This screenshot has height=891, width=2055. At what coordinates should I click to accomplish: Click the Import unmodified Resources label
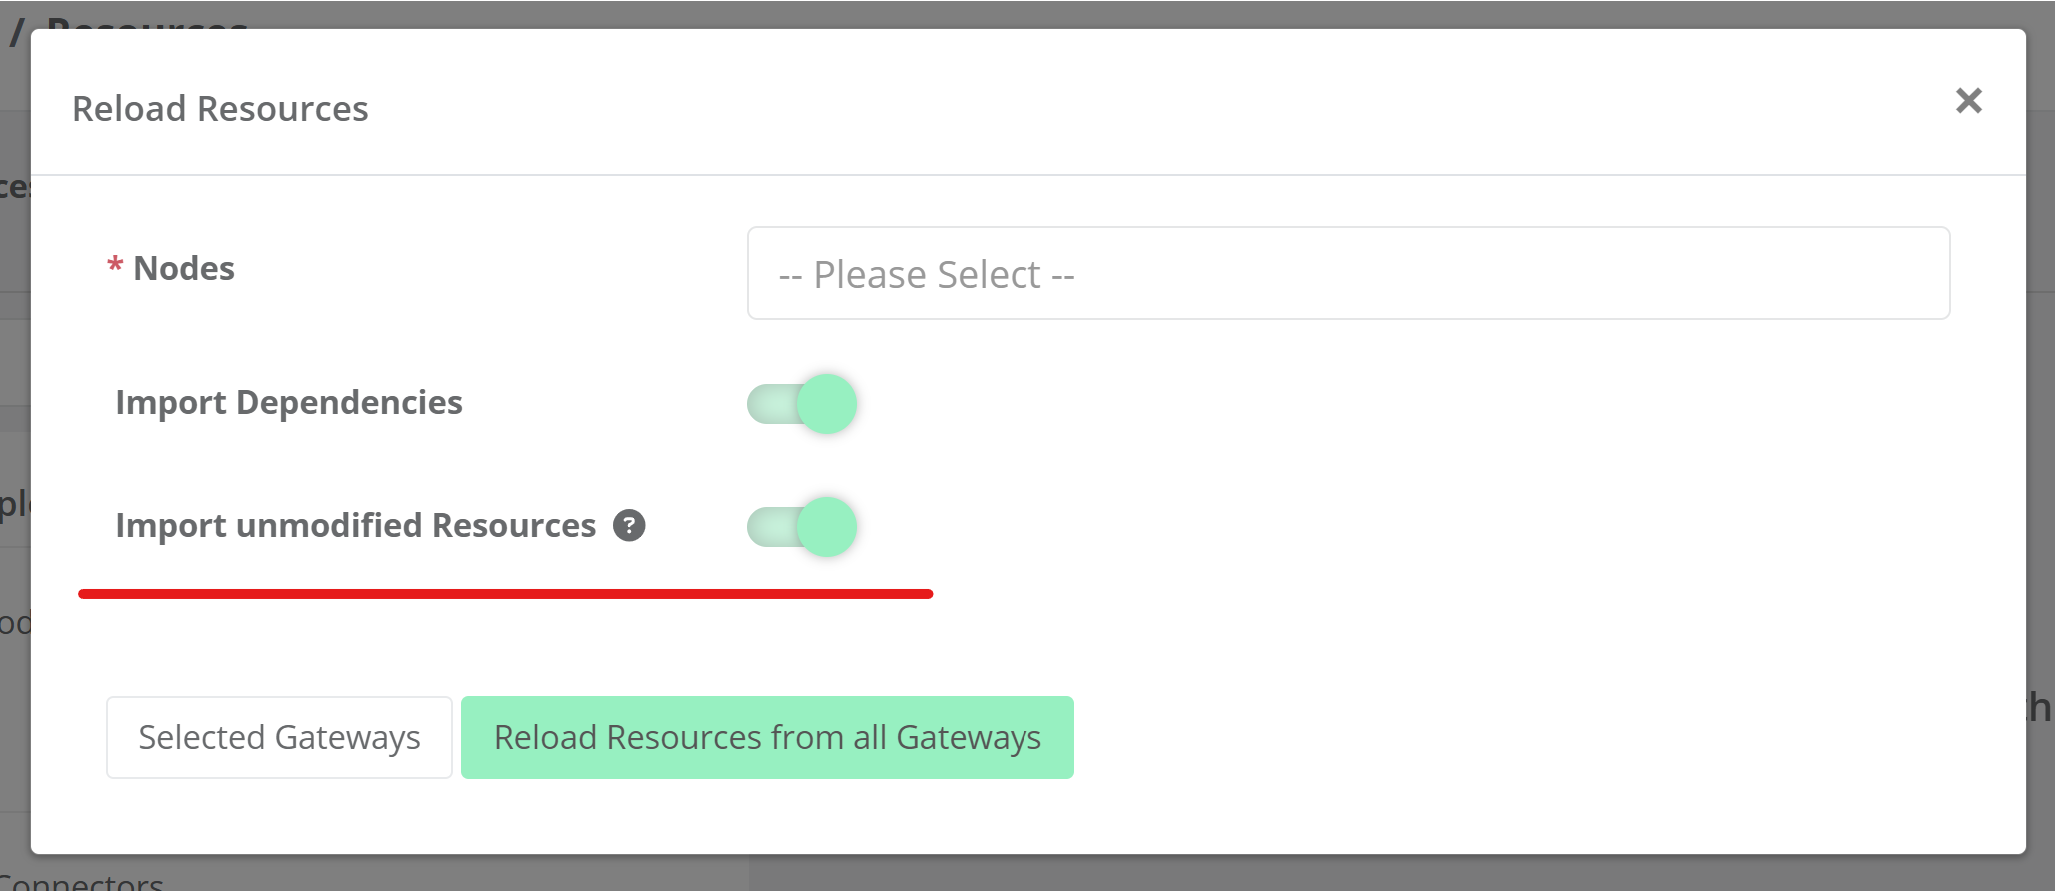coord(355,525)
